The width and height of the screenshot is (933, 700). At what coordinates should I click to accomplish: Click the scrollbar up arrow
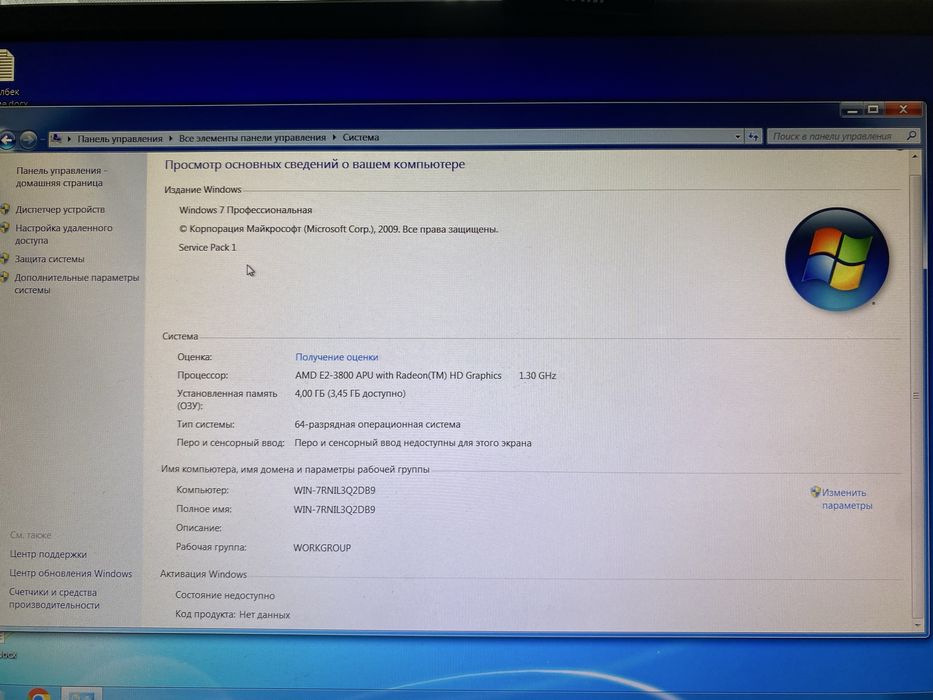[916, 156]
